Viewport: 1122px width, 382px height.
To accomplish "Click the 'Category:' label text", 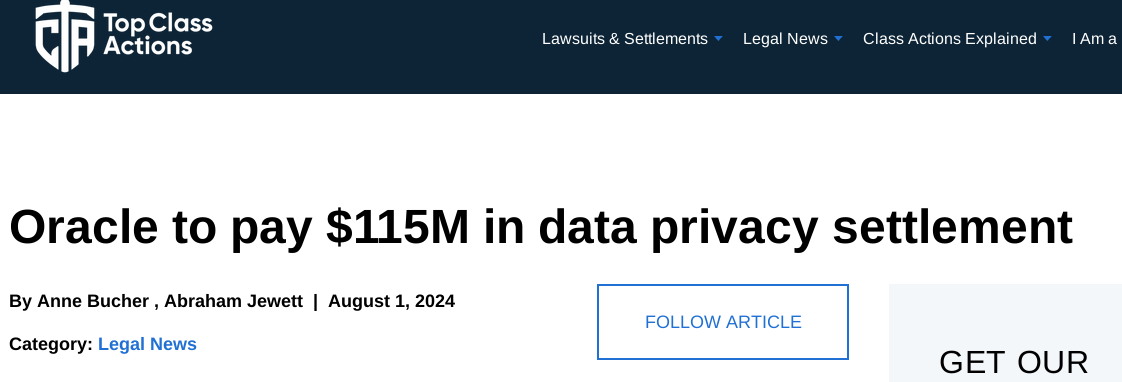I will pyautogui.click(x=51, y=344).
